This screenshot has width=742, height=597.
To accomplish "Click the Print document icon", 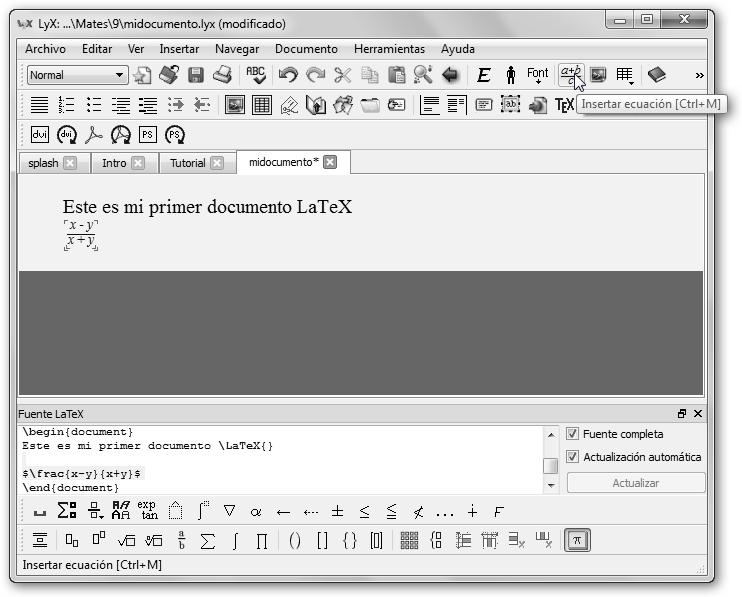I will click(222, 75).
